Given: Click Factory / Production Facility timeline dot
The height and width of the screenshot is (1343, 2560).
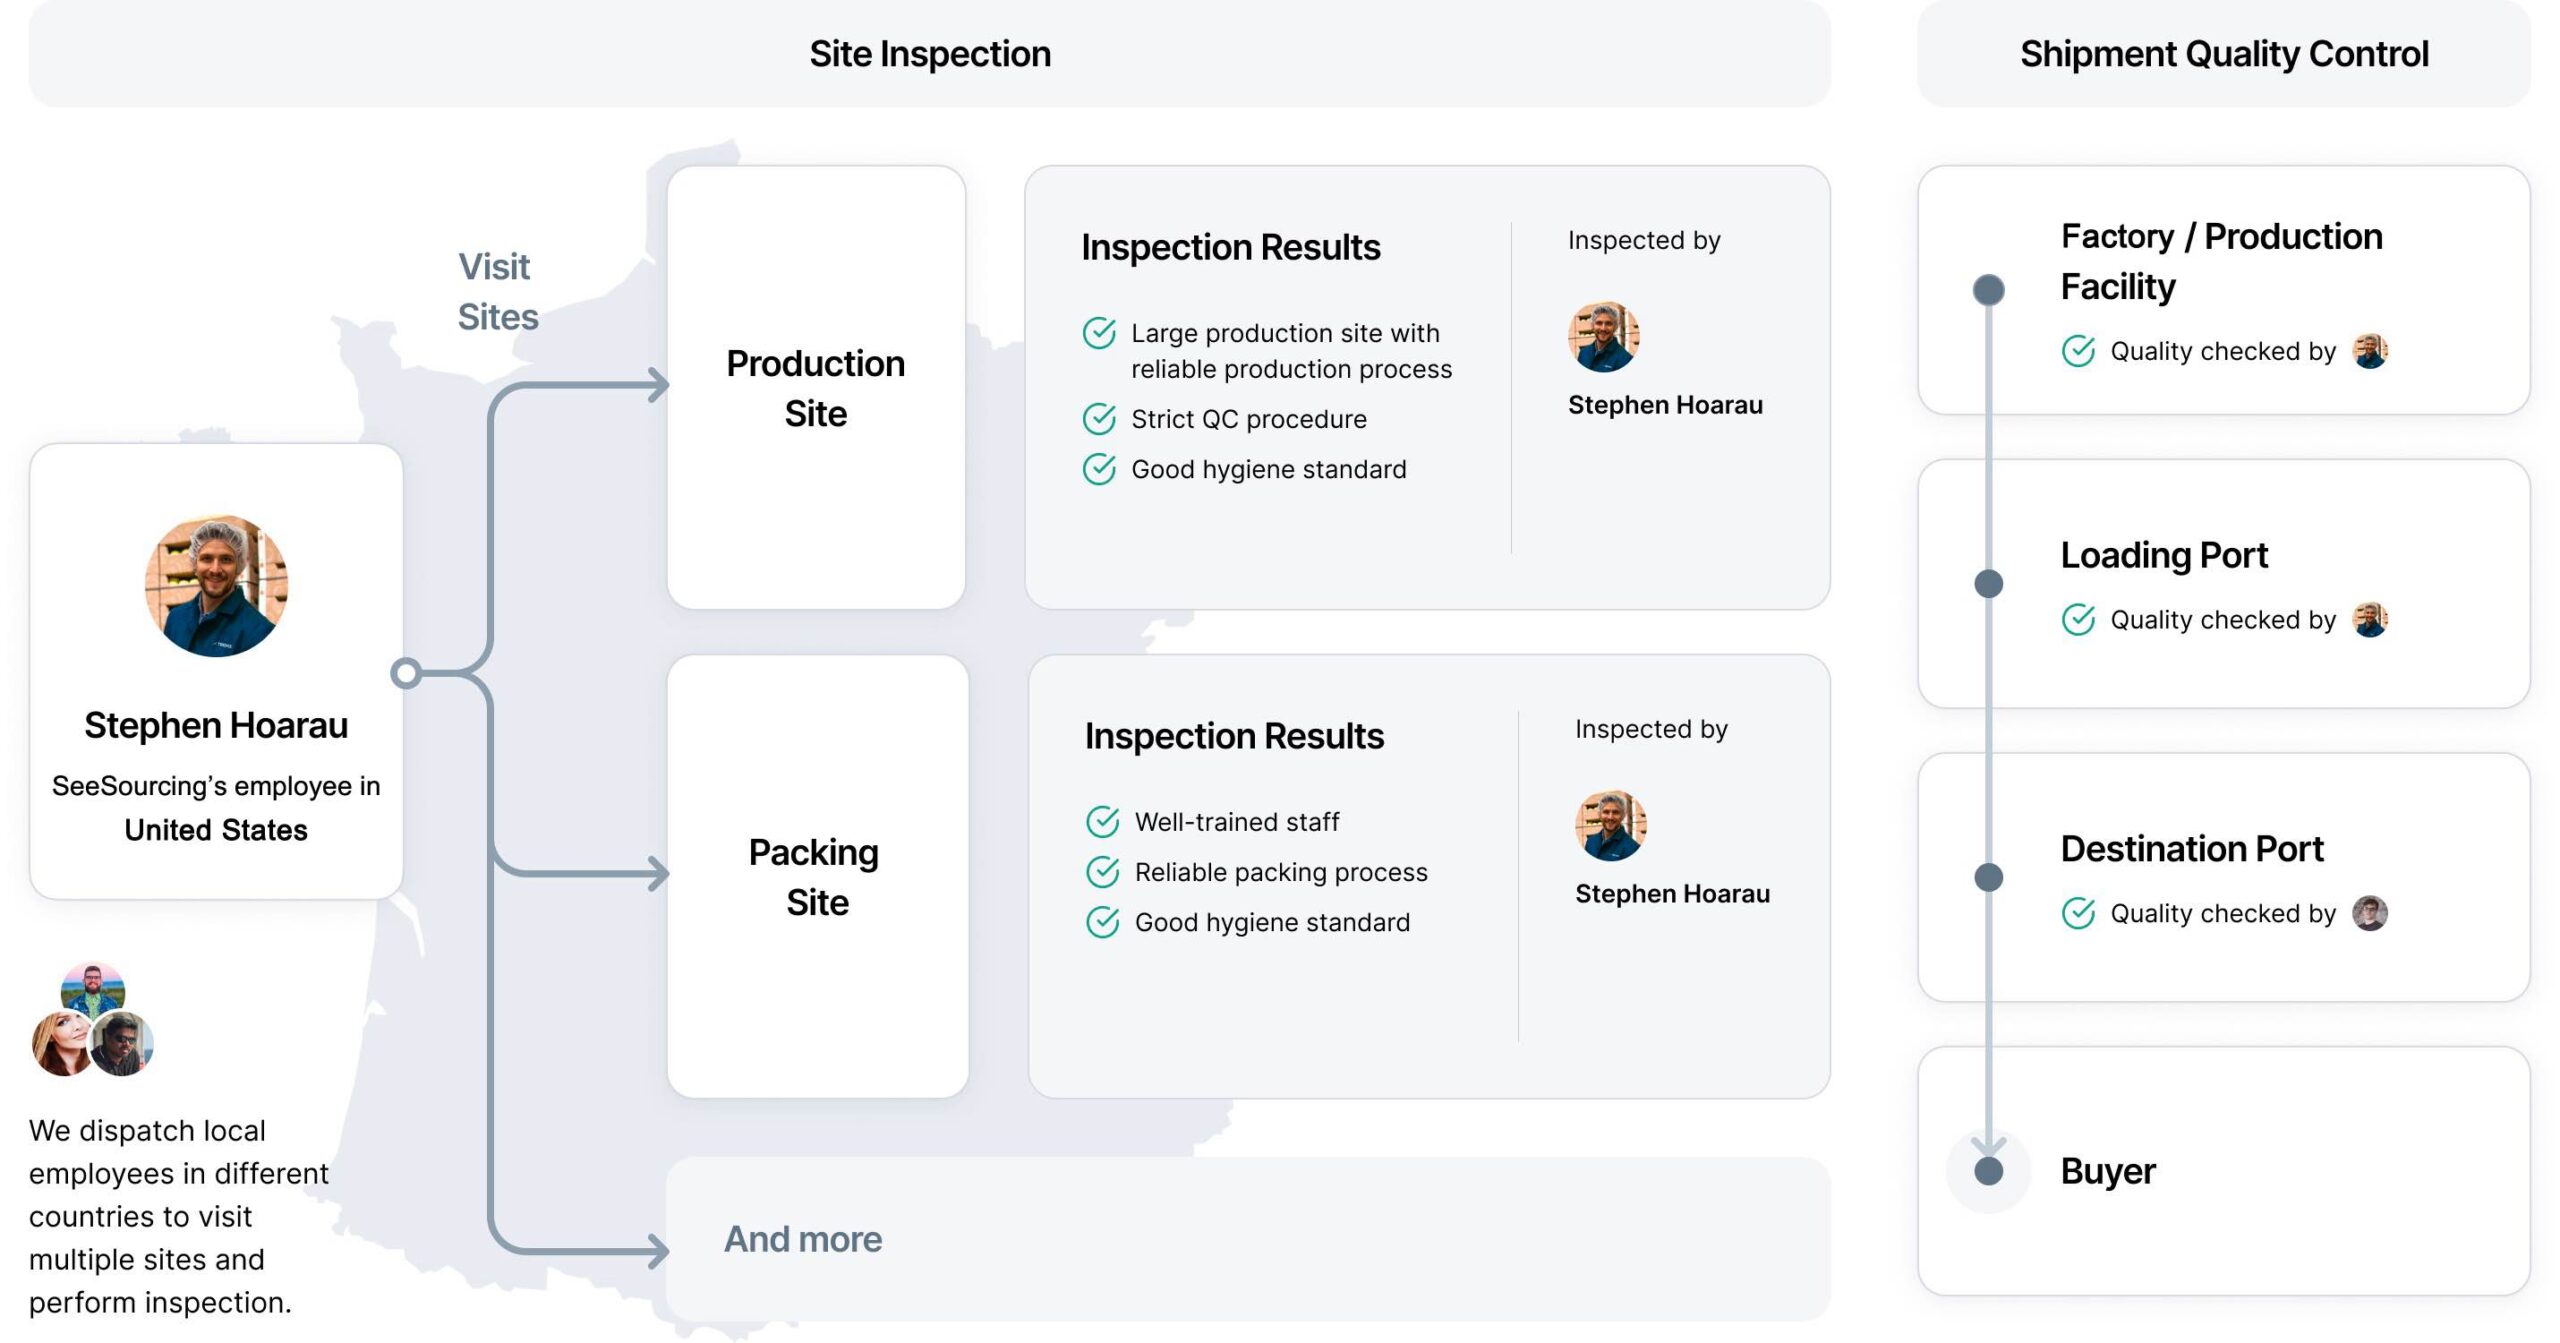Looking at the screenshot, I should [1988, 290].
